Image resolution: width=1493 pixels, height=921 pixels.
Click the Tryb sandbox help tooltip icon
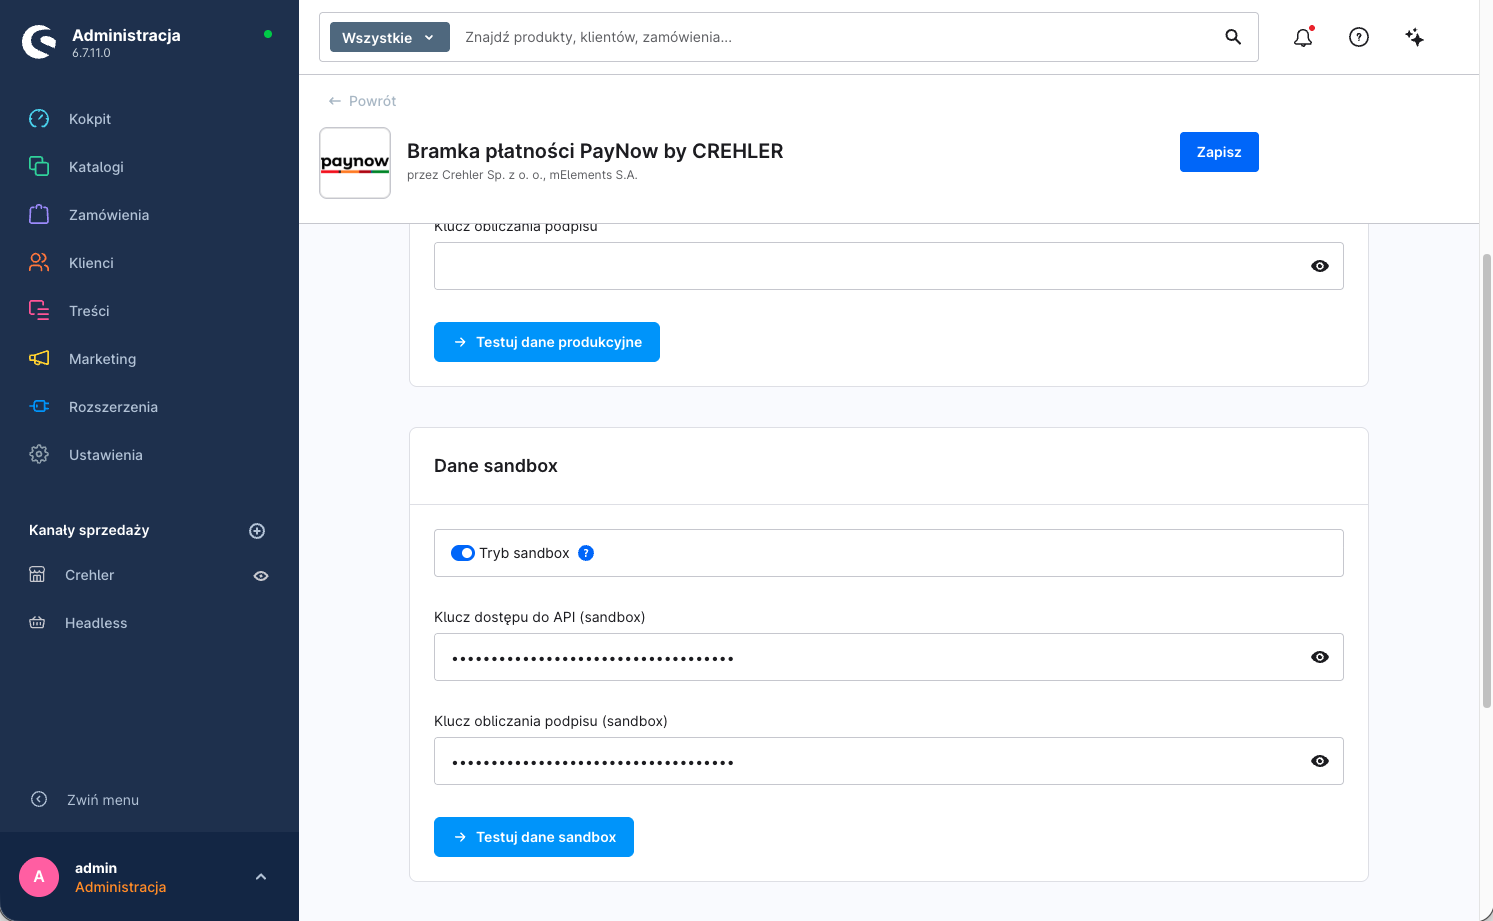(x=586, y=553)
